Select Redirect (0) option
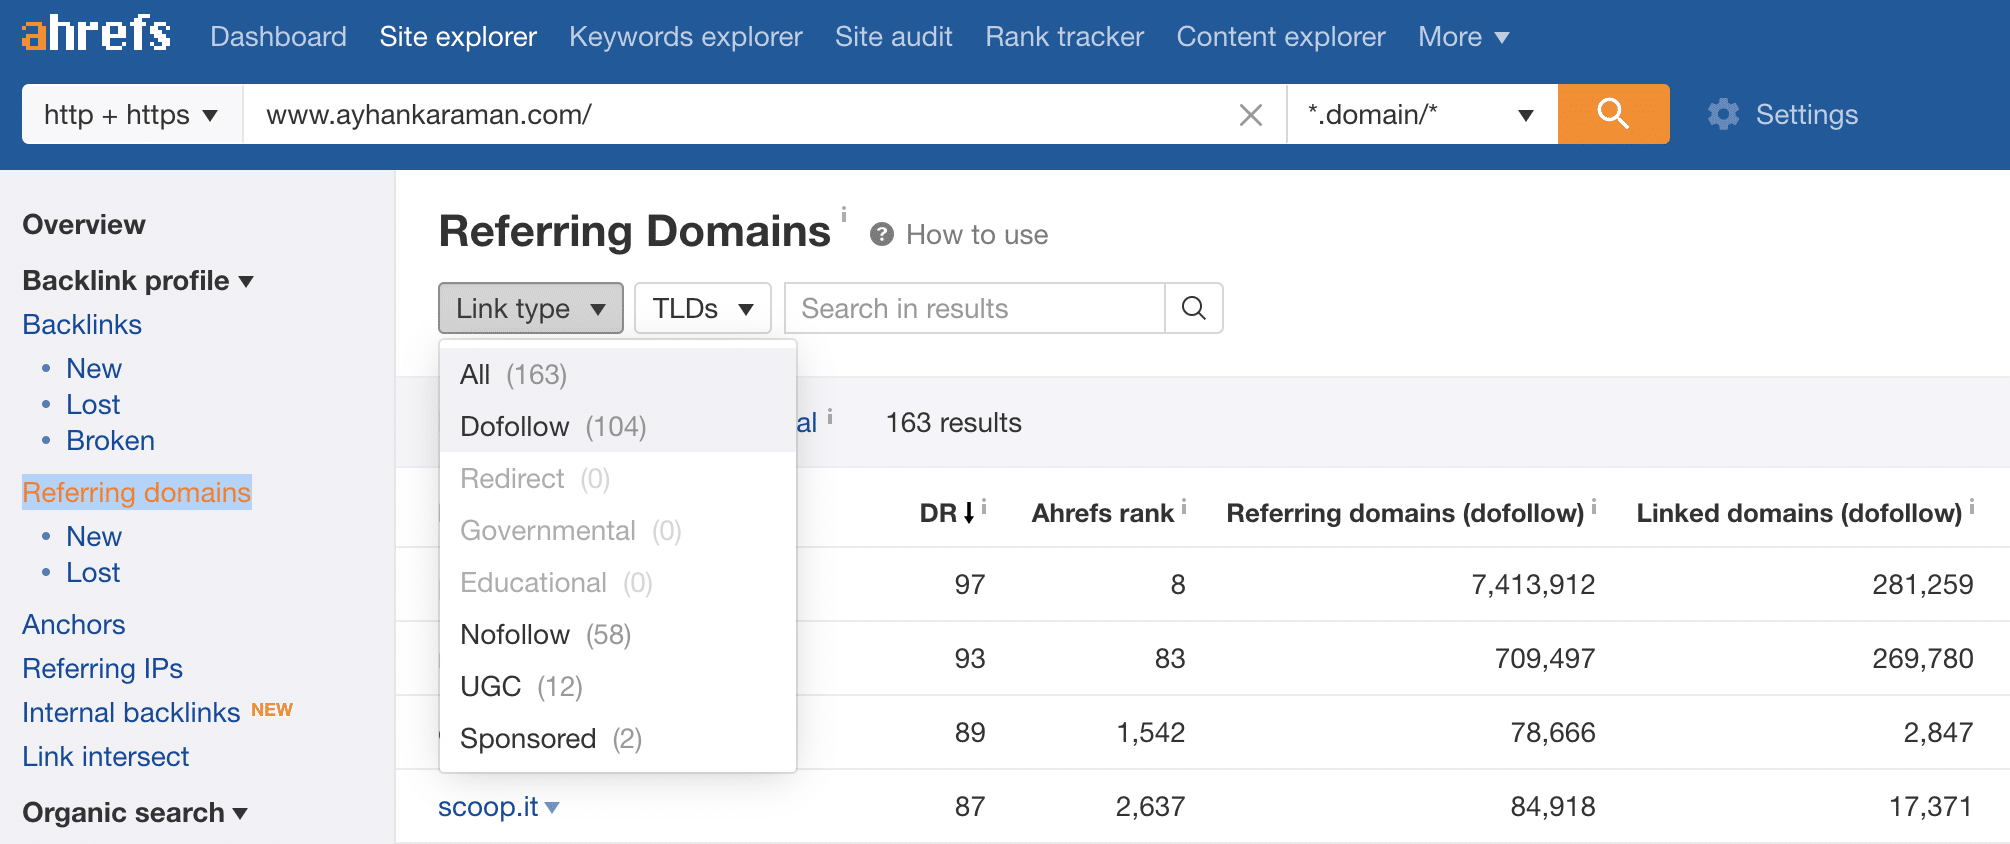 (x=618, y=478)
